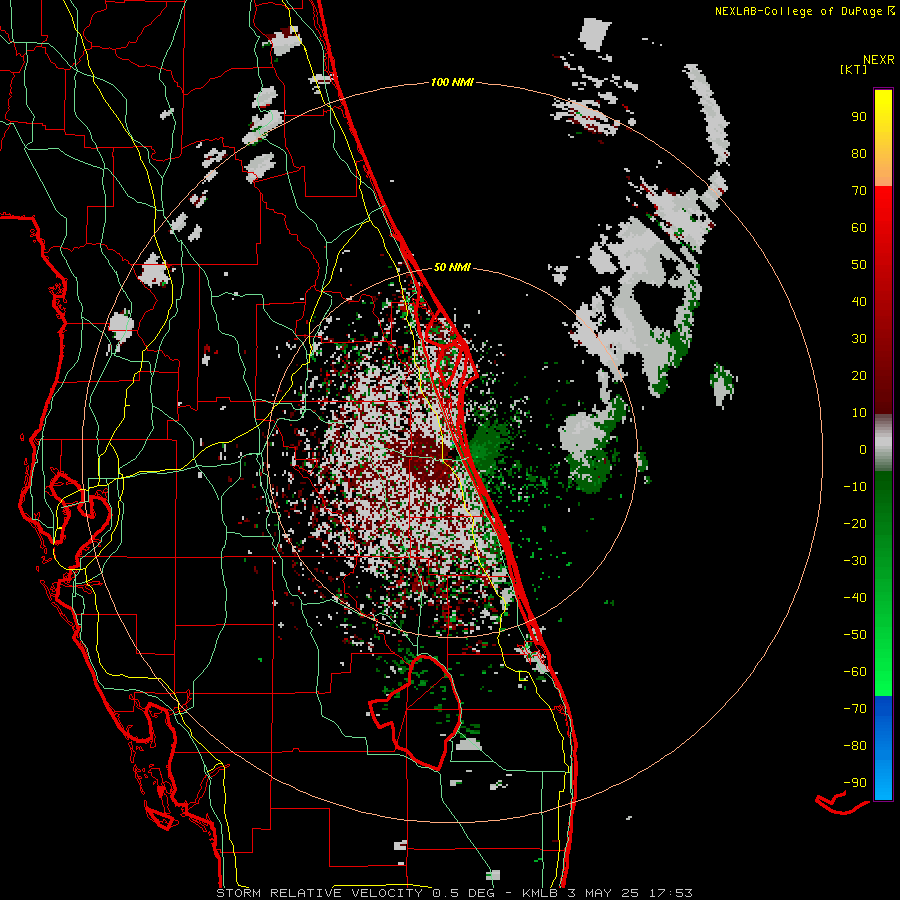Click the -50 value on velocity scale

point(855,635)
